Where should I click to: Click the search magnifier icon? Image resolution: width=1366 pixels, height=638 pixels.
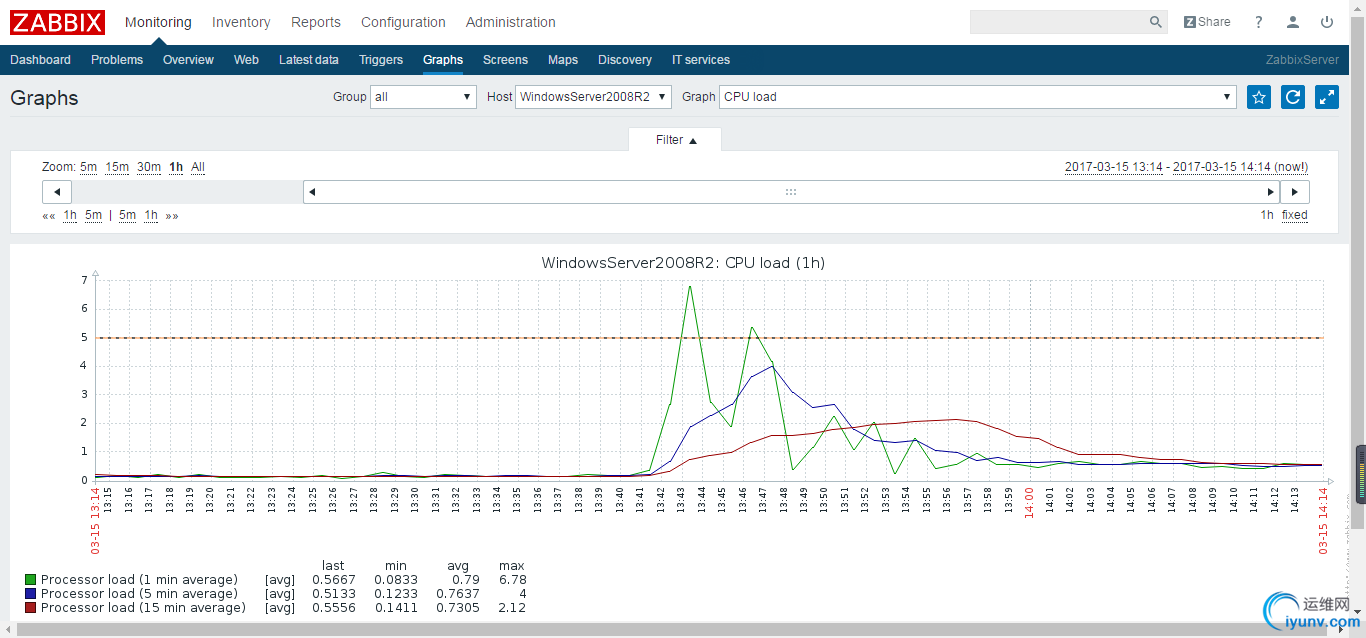pos(1156,22)
